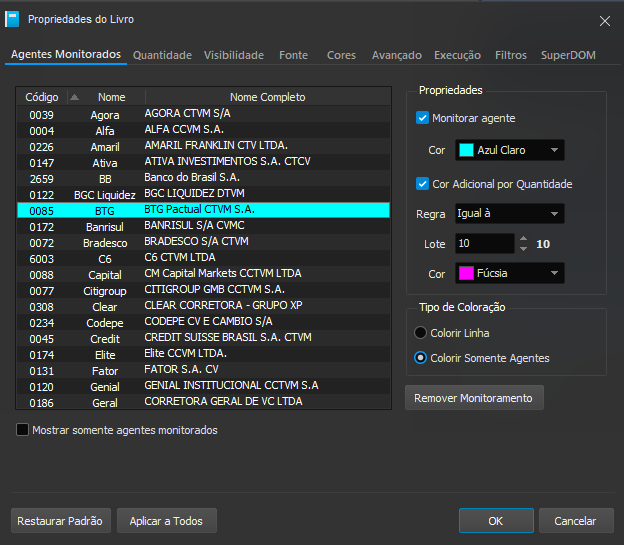The image size is (624, 545).
Task: Toggle Cor Adicional por Quantidade checkbox
Action: pyautogui.click(x=422, y=184)
